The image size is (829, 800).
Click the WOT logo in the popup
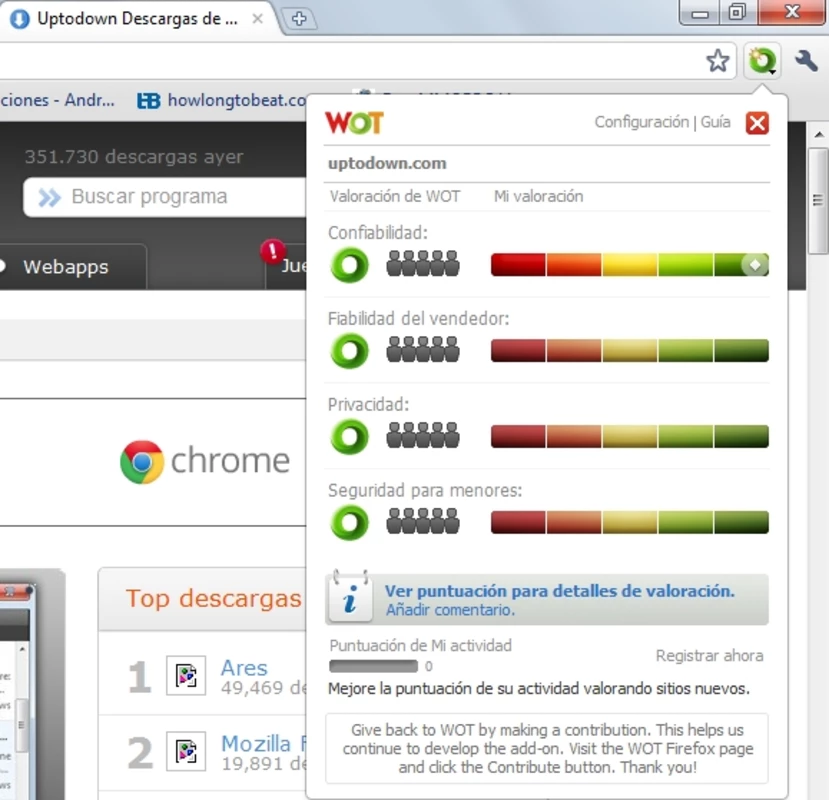pos(354,123)
